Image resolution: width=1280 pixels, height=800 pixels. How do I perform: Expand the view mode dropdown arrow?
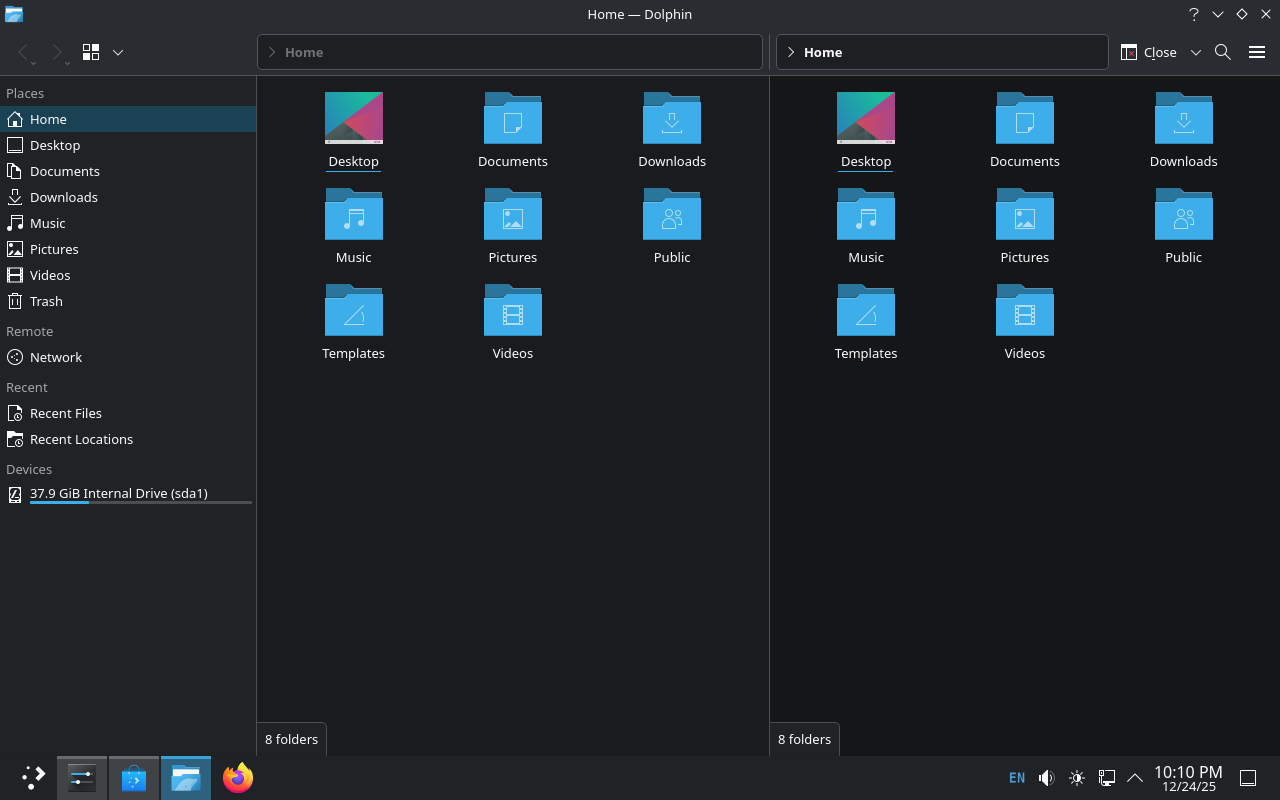click(x=118, y=52)
